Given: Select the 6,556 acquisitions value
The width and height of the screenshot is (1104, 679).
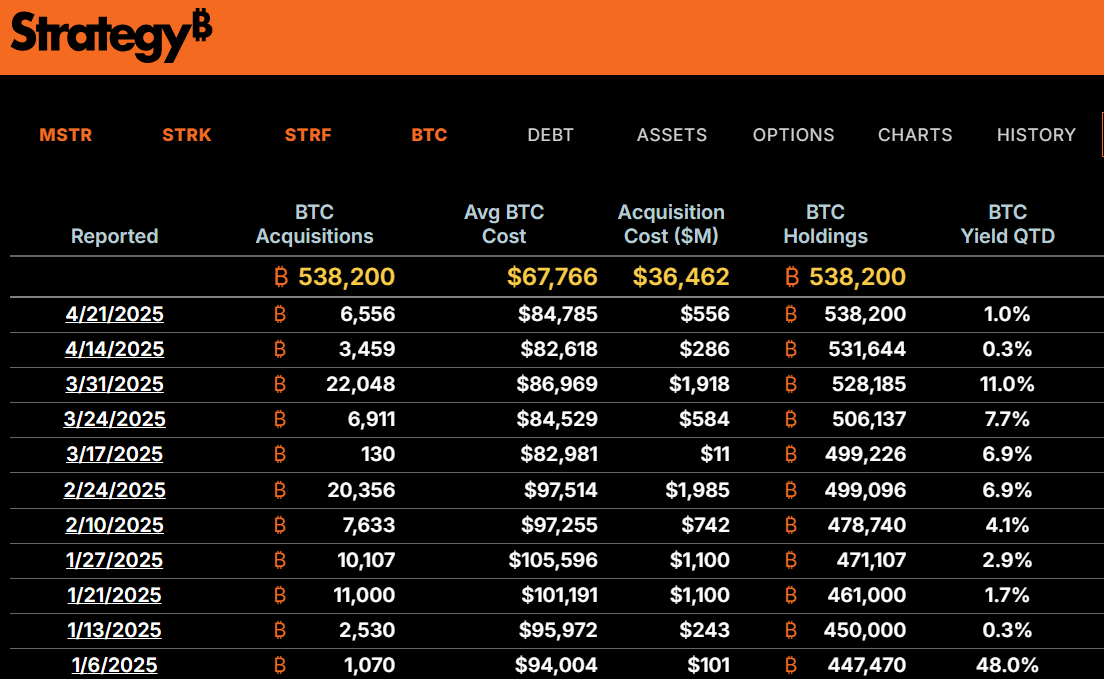Looking at the screenshot, I should [368, 314].
